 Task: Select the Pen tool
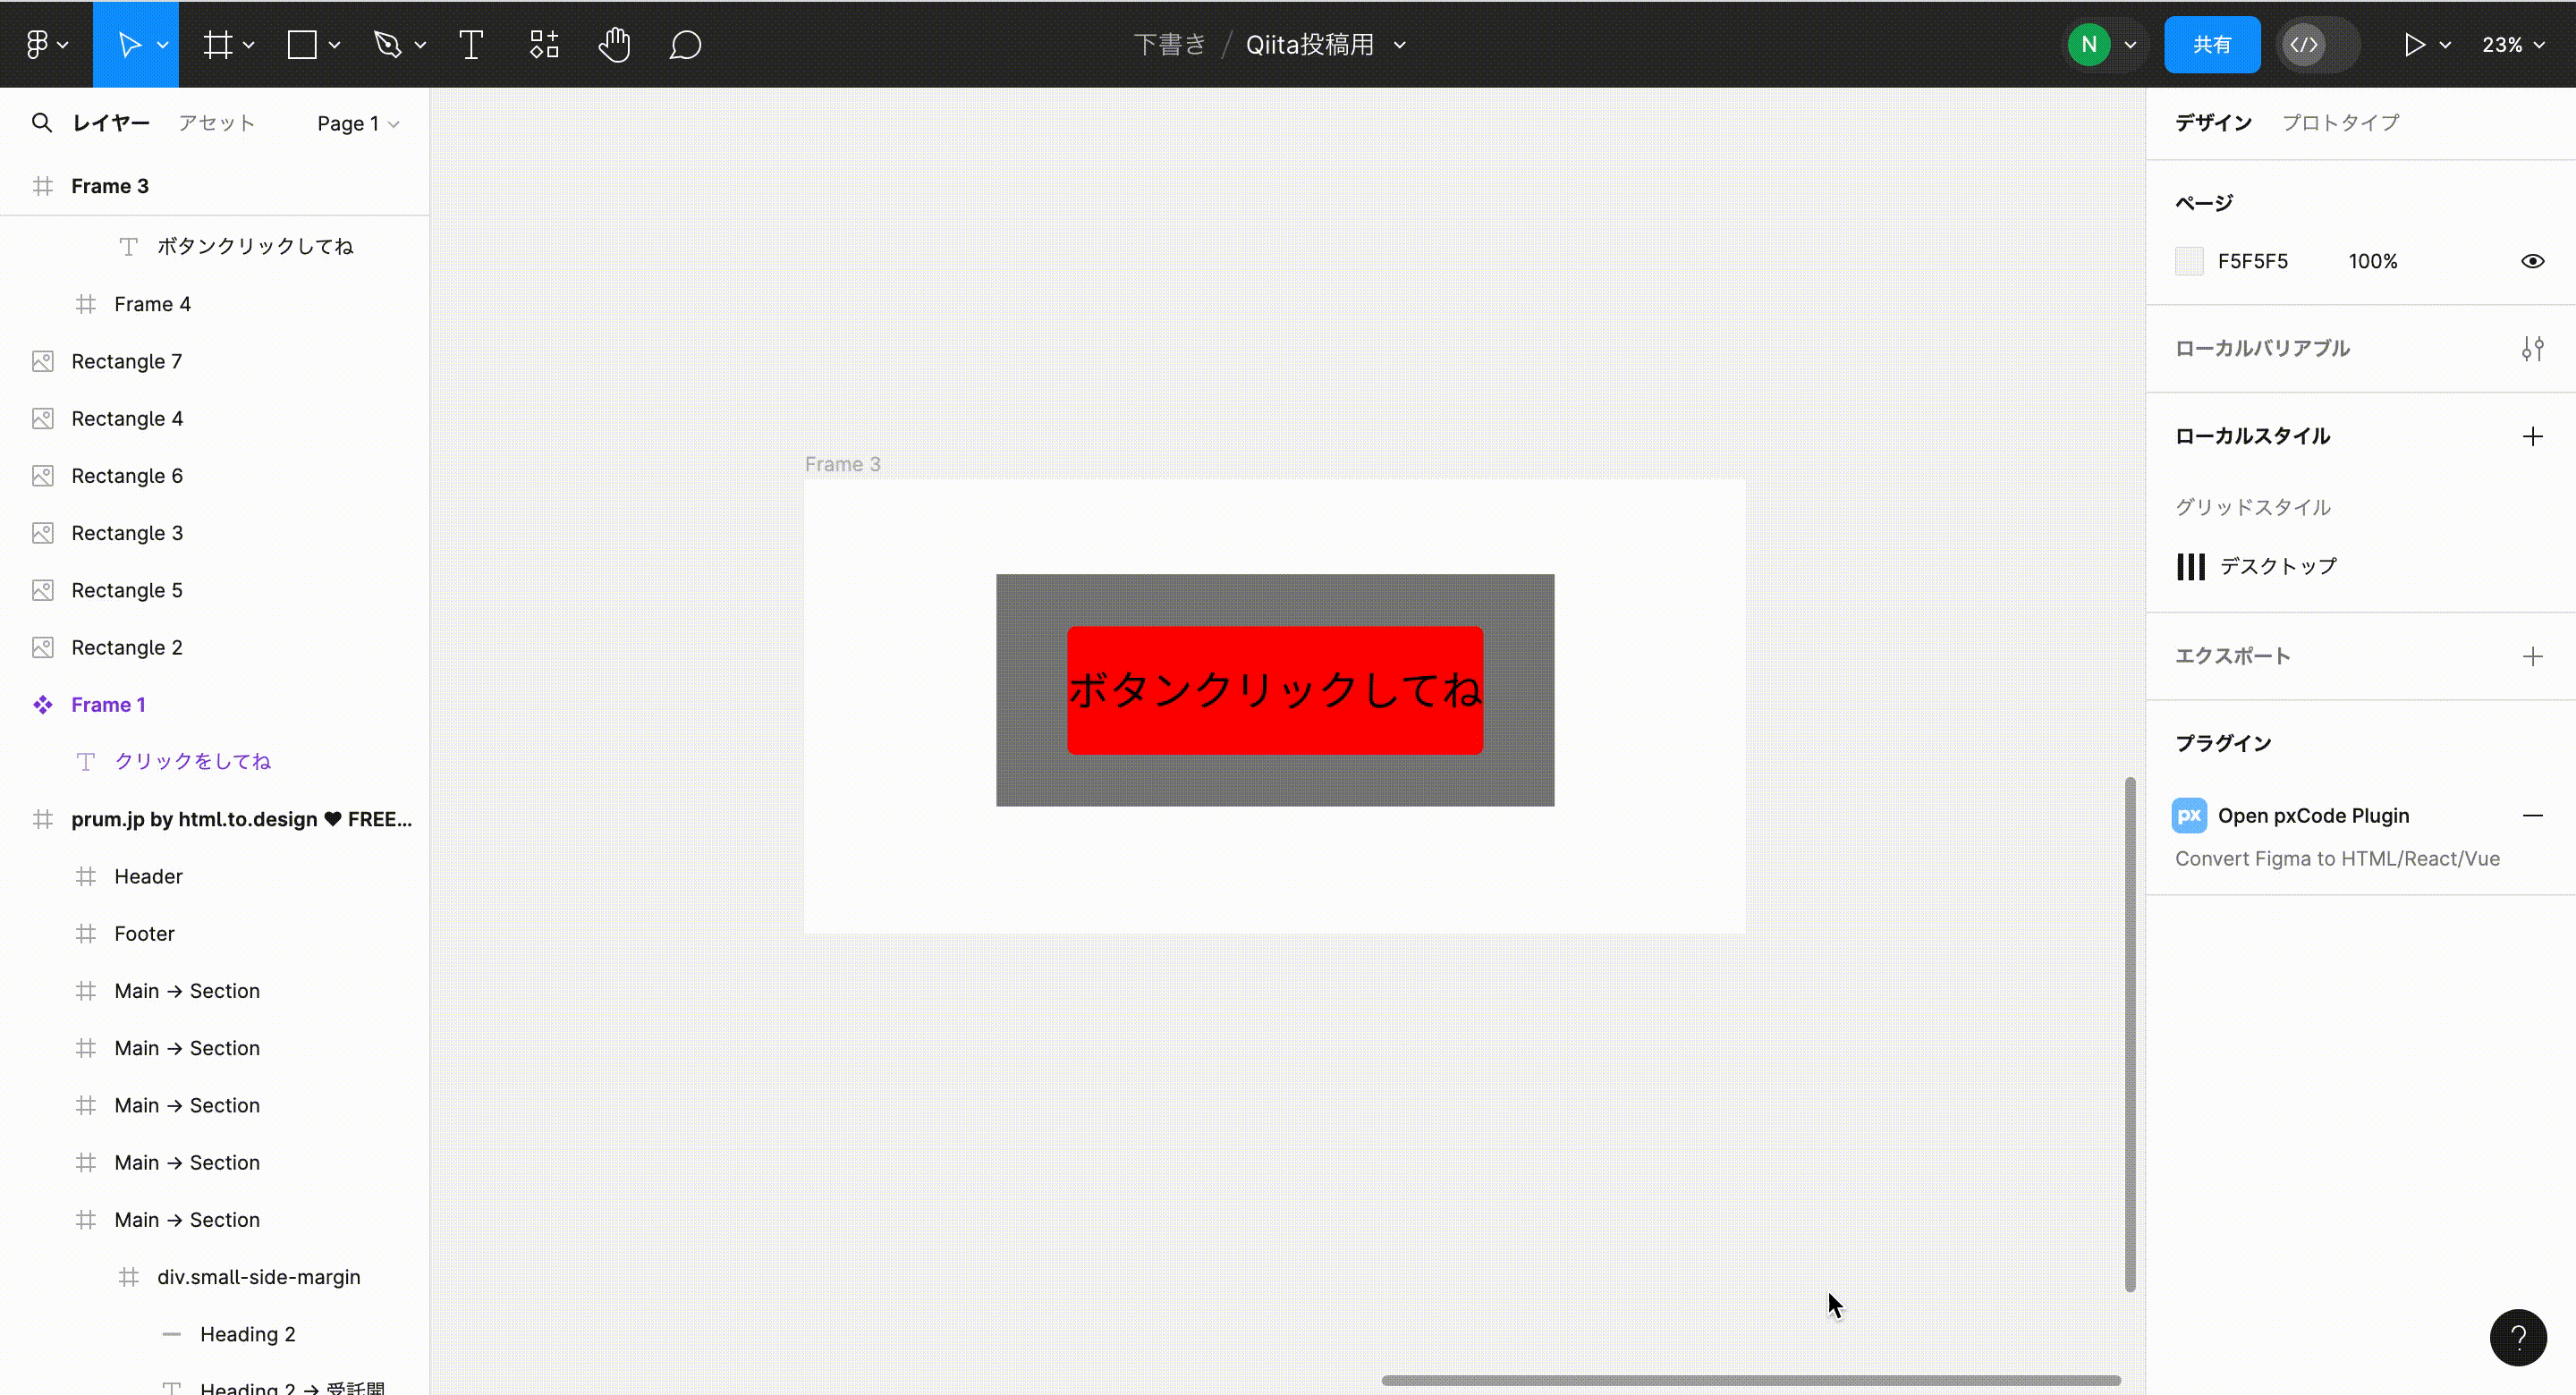point(389,43)
